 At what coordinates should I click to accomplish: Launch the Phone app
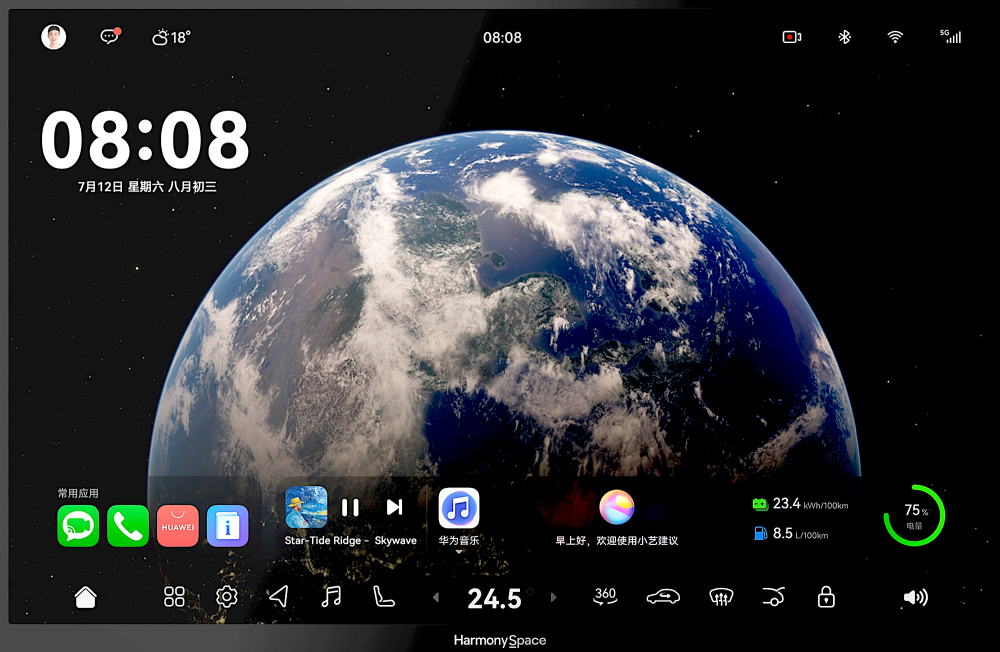[128, 526]
